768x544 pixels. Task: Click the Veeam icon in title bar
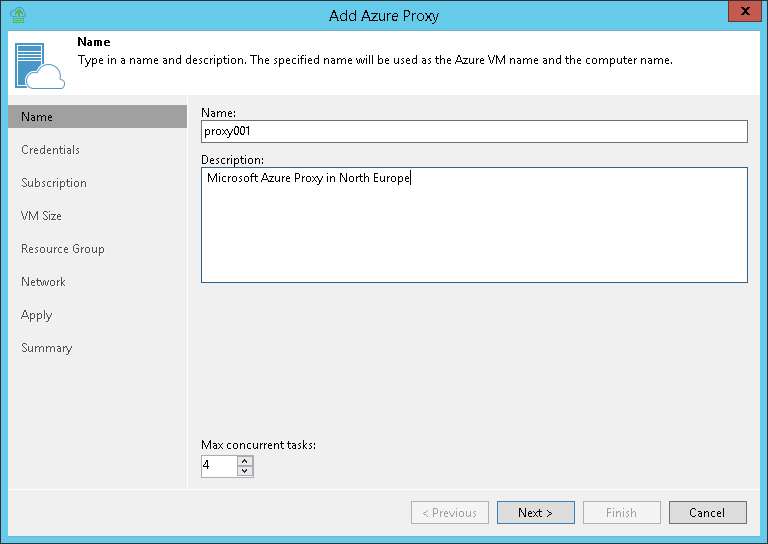point(16,15)
